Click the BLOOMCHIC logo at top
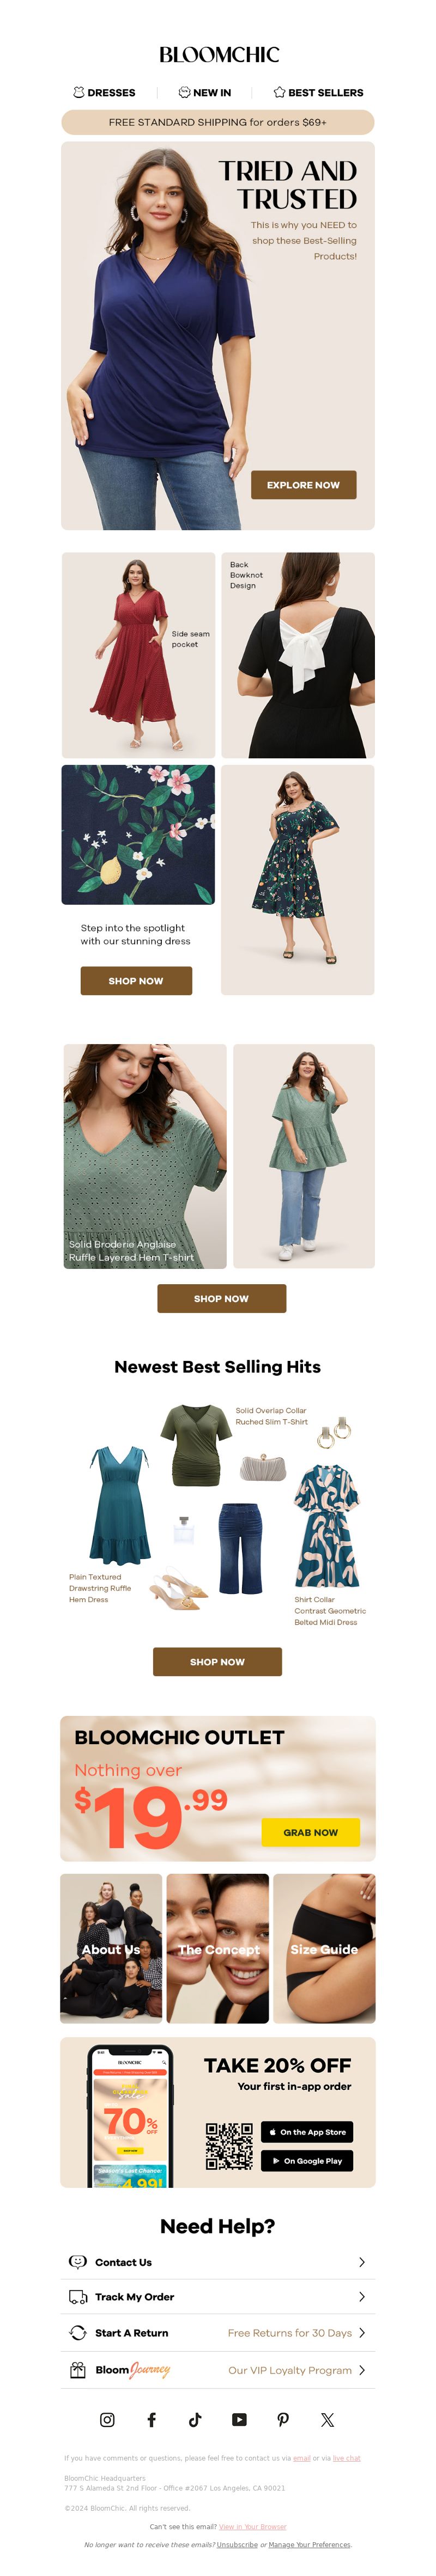 (x=219, y=54)
